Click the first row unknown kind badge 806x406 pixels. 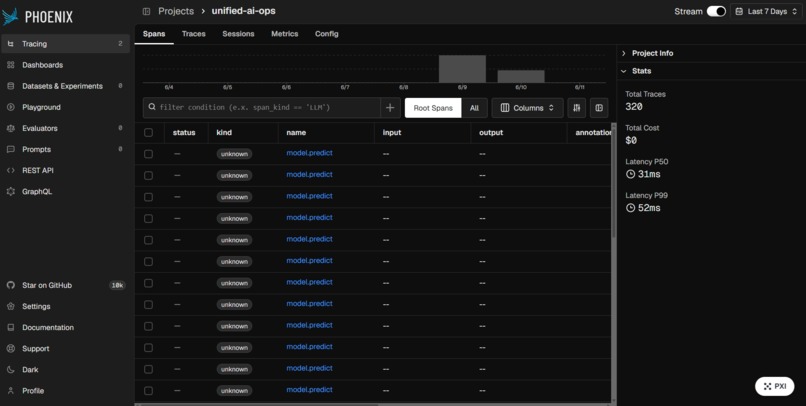tap(234, 154)
